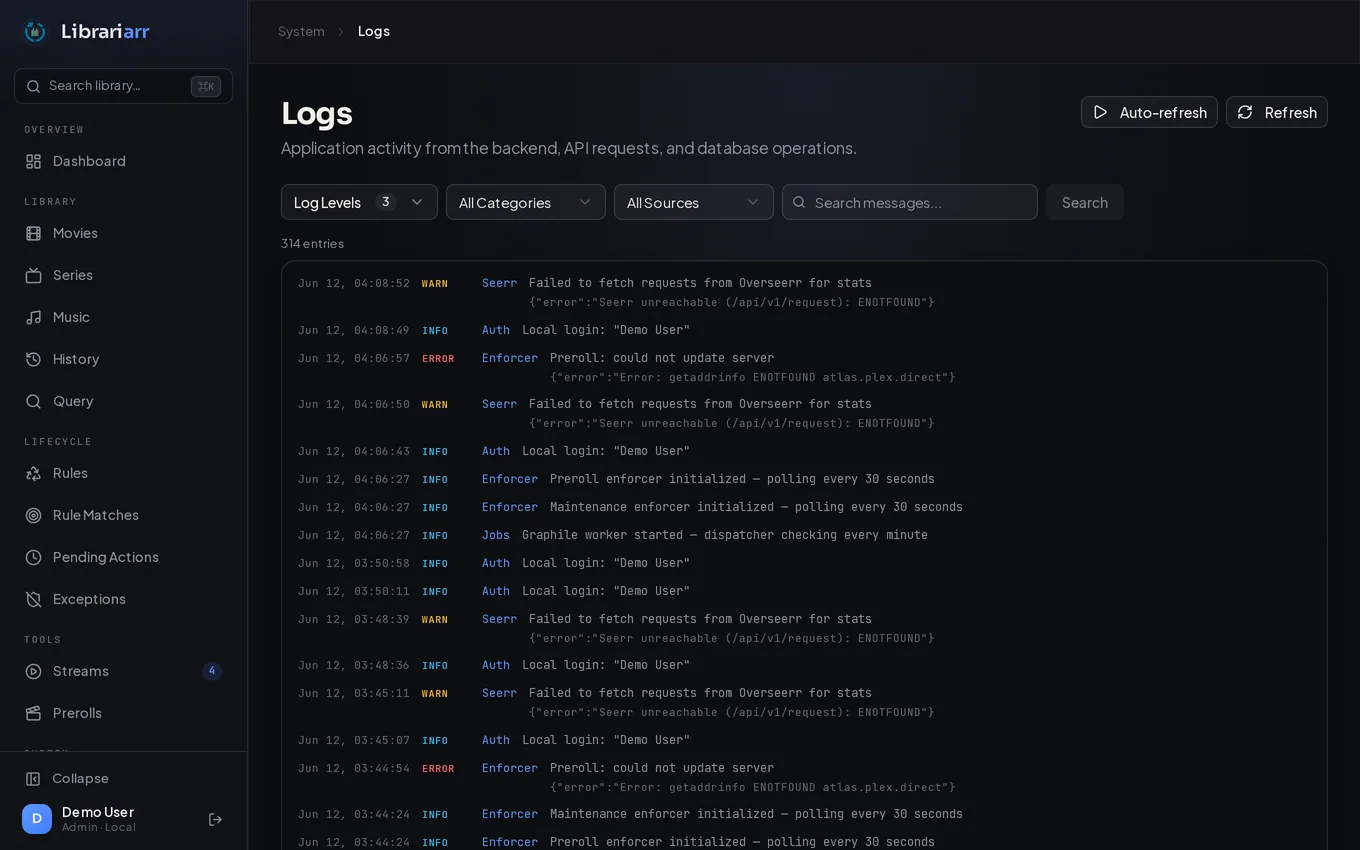Click the Search button
Screen dimensions: 1360x850
tap(1085, 202)
